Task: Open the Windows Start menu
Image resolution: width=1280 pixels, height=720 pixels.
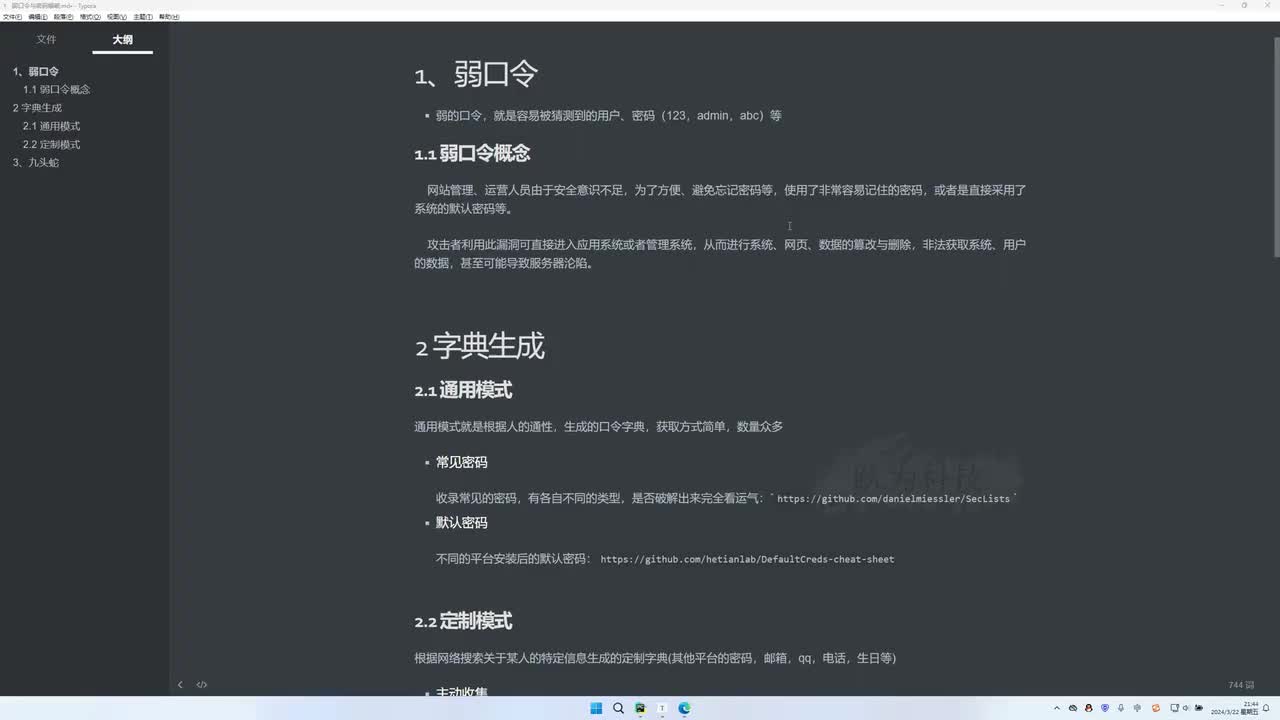Action: pos(596,708)
